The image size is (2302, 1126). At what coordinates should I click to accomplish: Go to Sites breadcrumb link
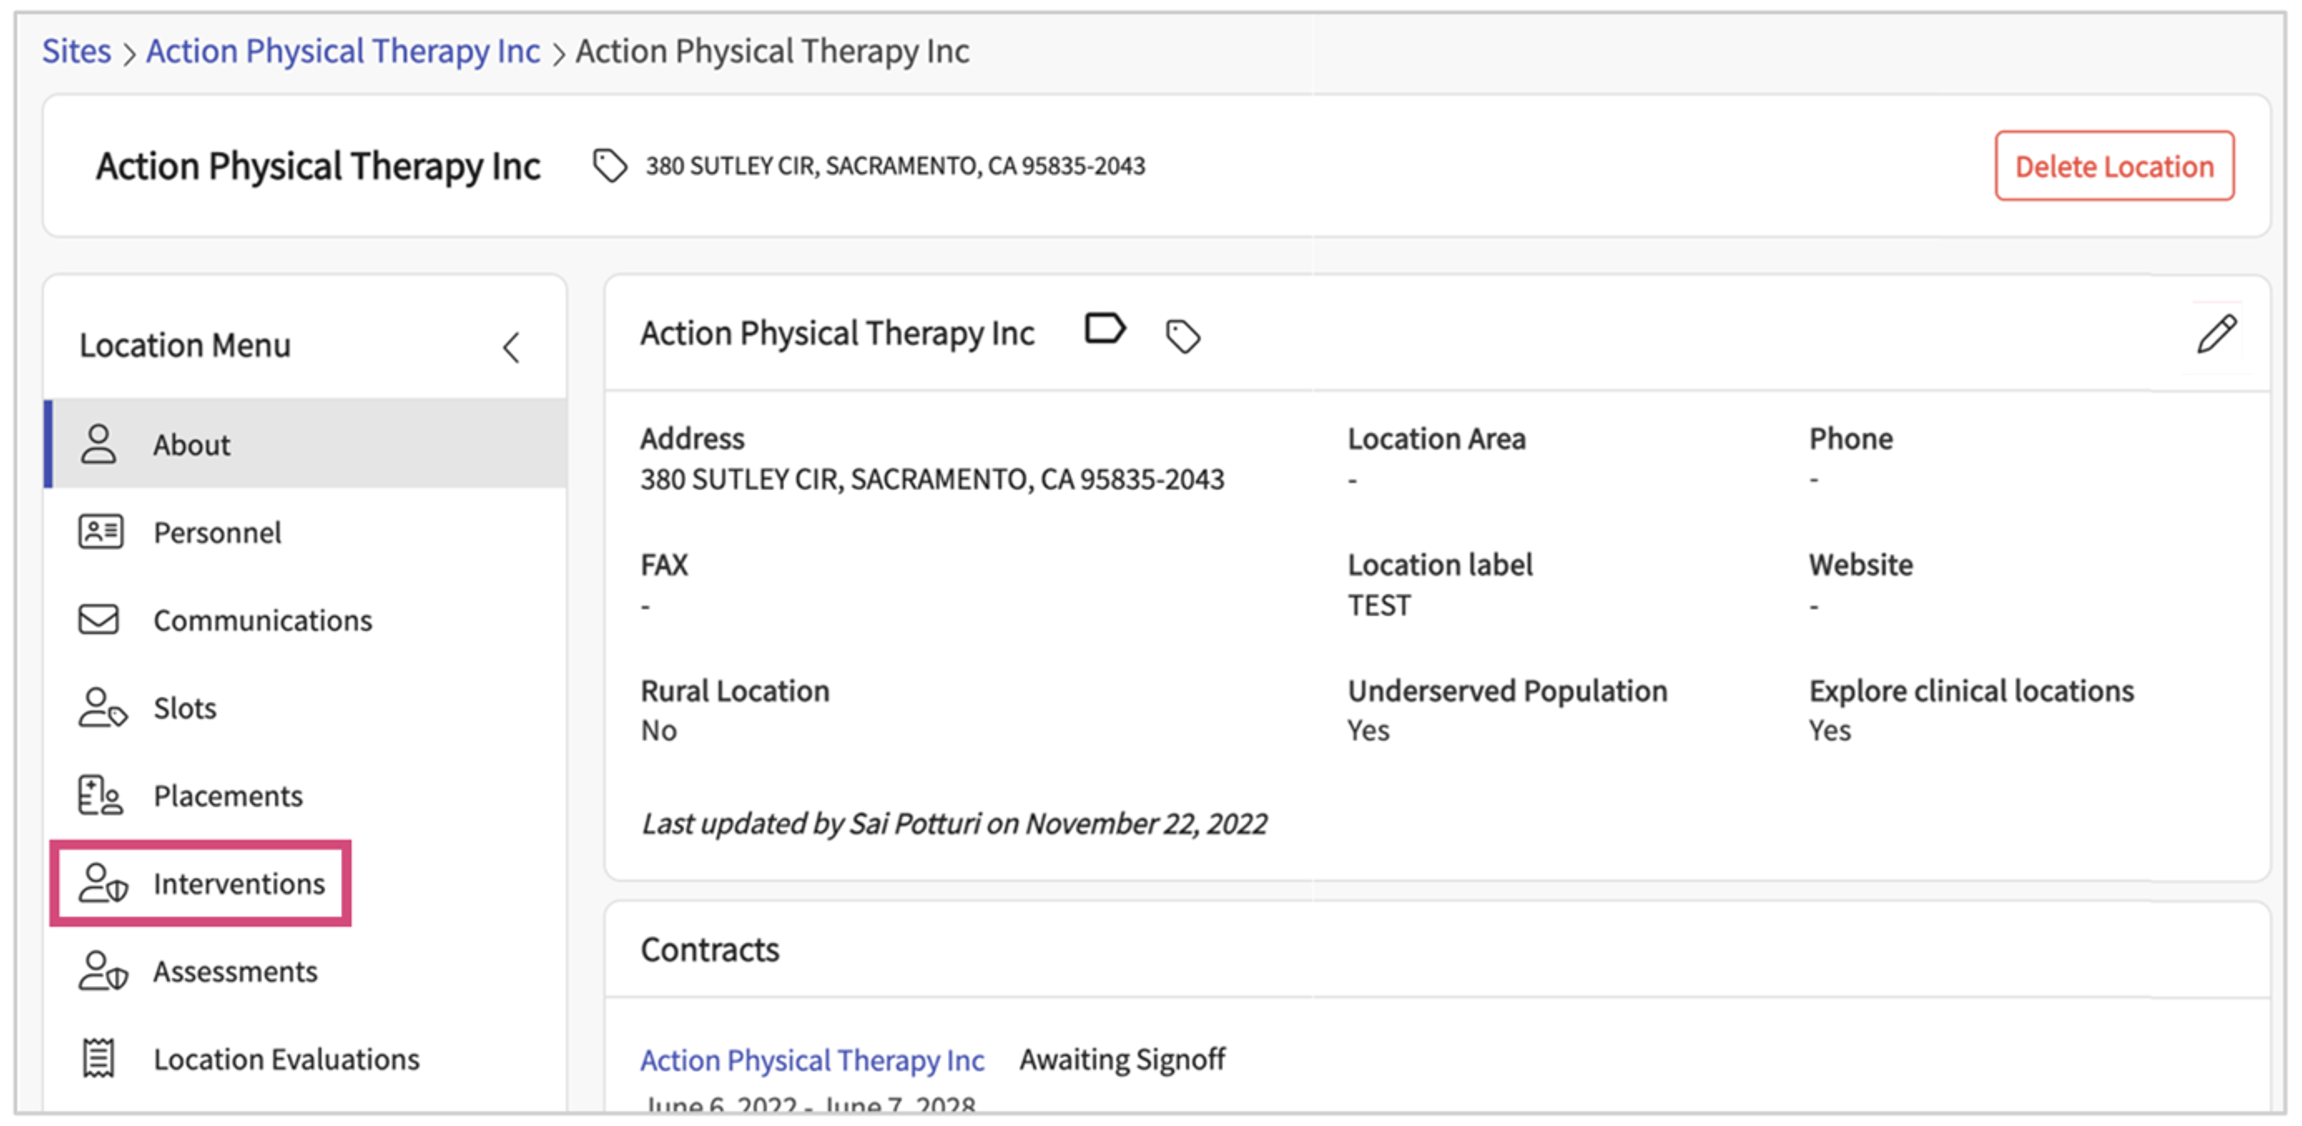coord(76,51)
